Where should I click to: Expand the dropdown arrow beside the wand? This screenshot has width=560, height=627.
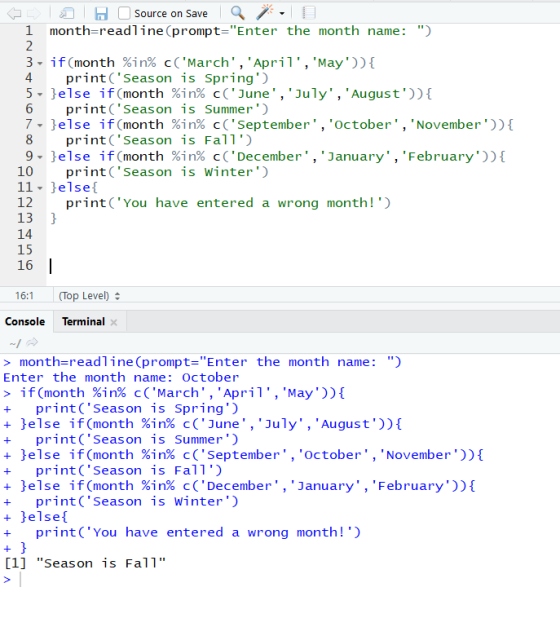[282, 14]
